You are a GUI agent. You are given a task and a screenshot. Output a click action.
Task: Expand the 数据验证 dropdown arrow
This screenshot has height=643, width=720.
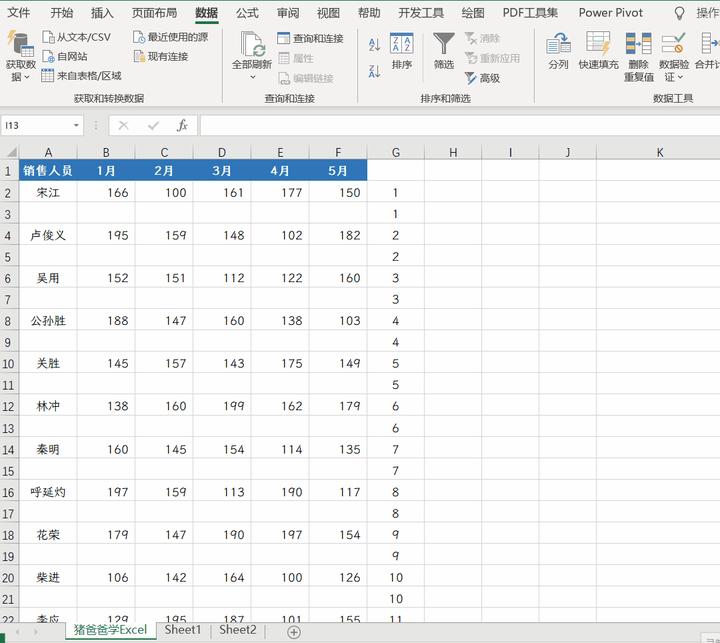coord(680,77)
